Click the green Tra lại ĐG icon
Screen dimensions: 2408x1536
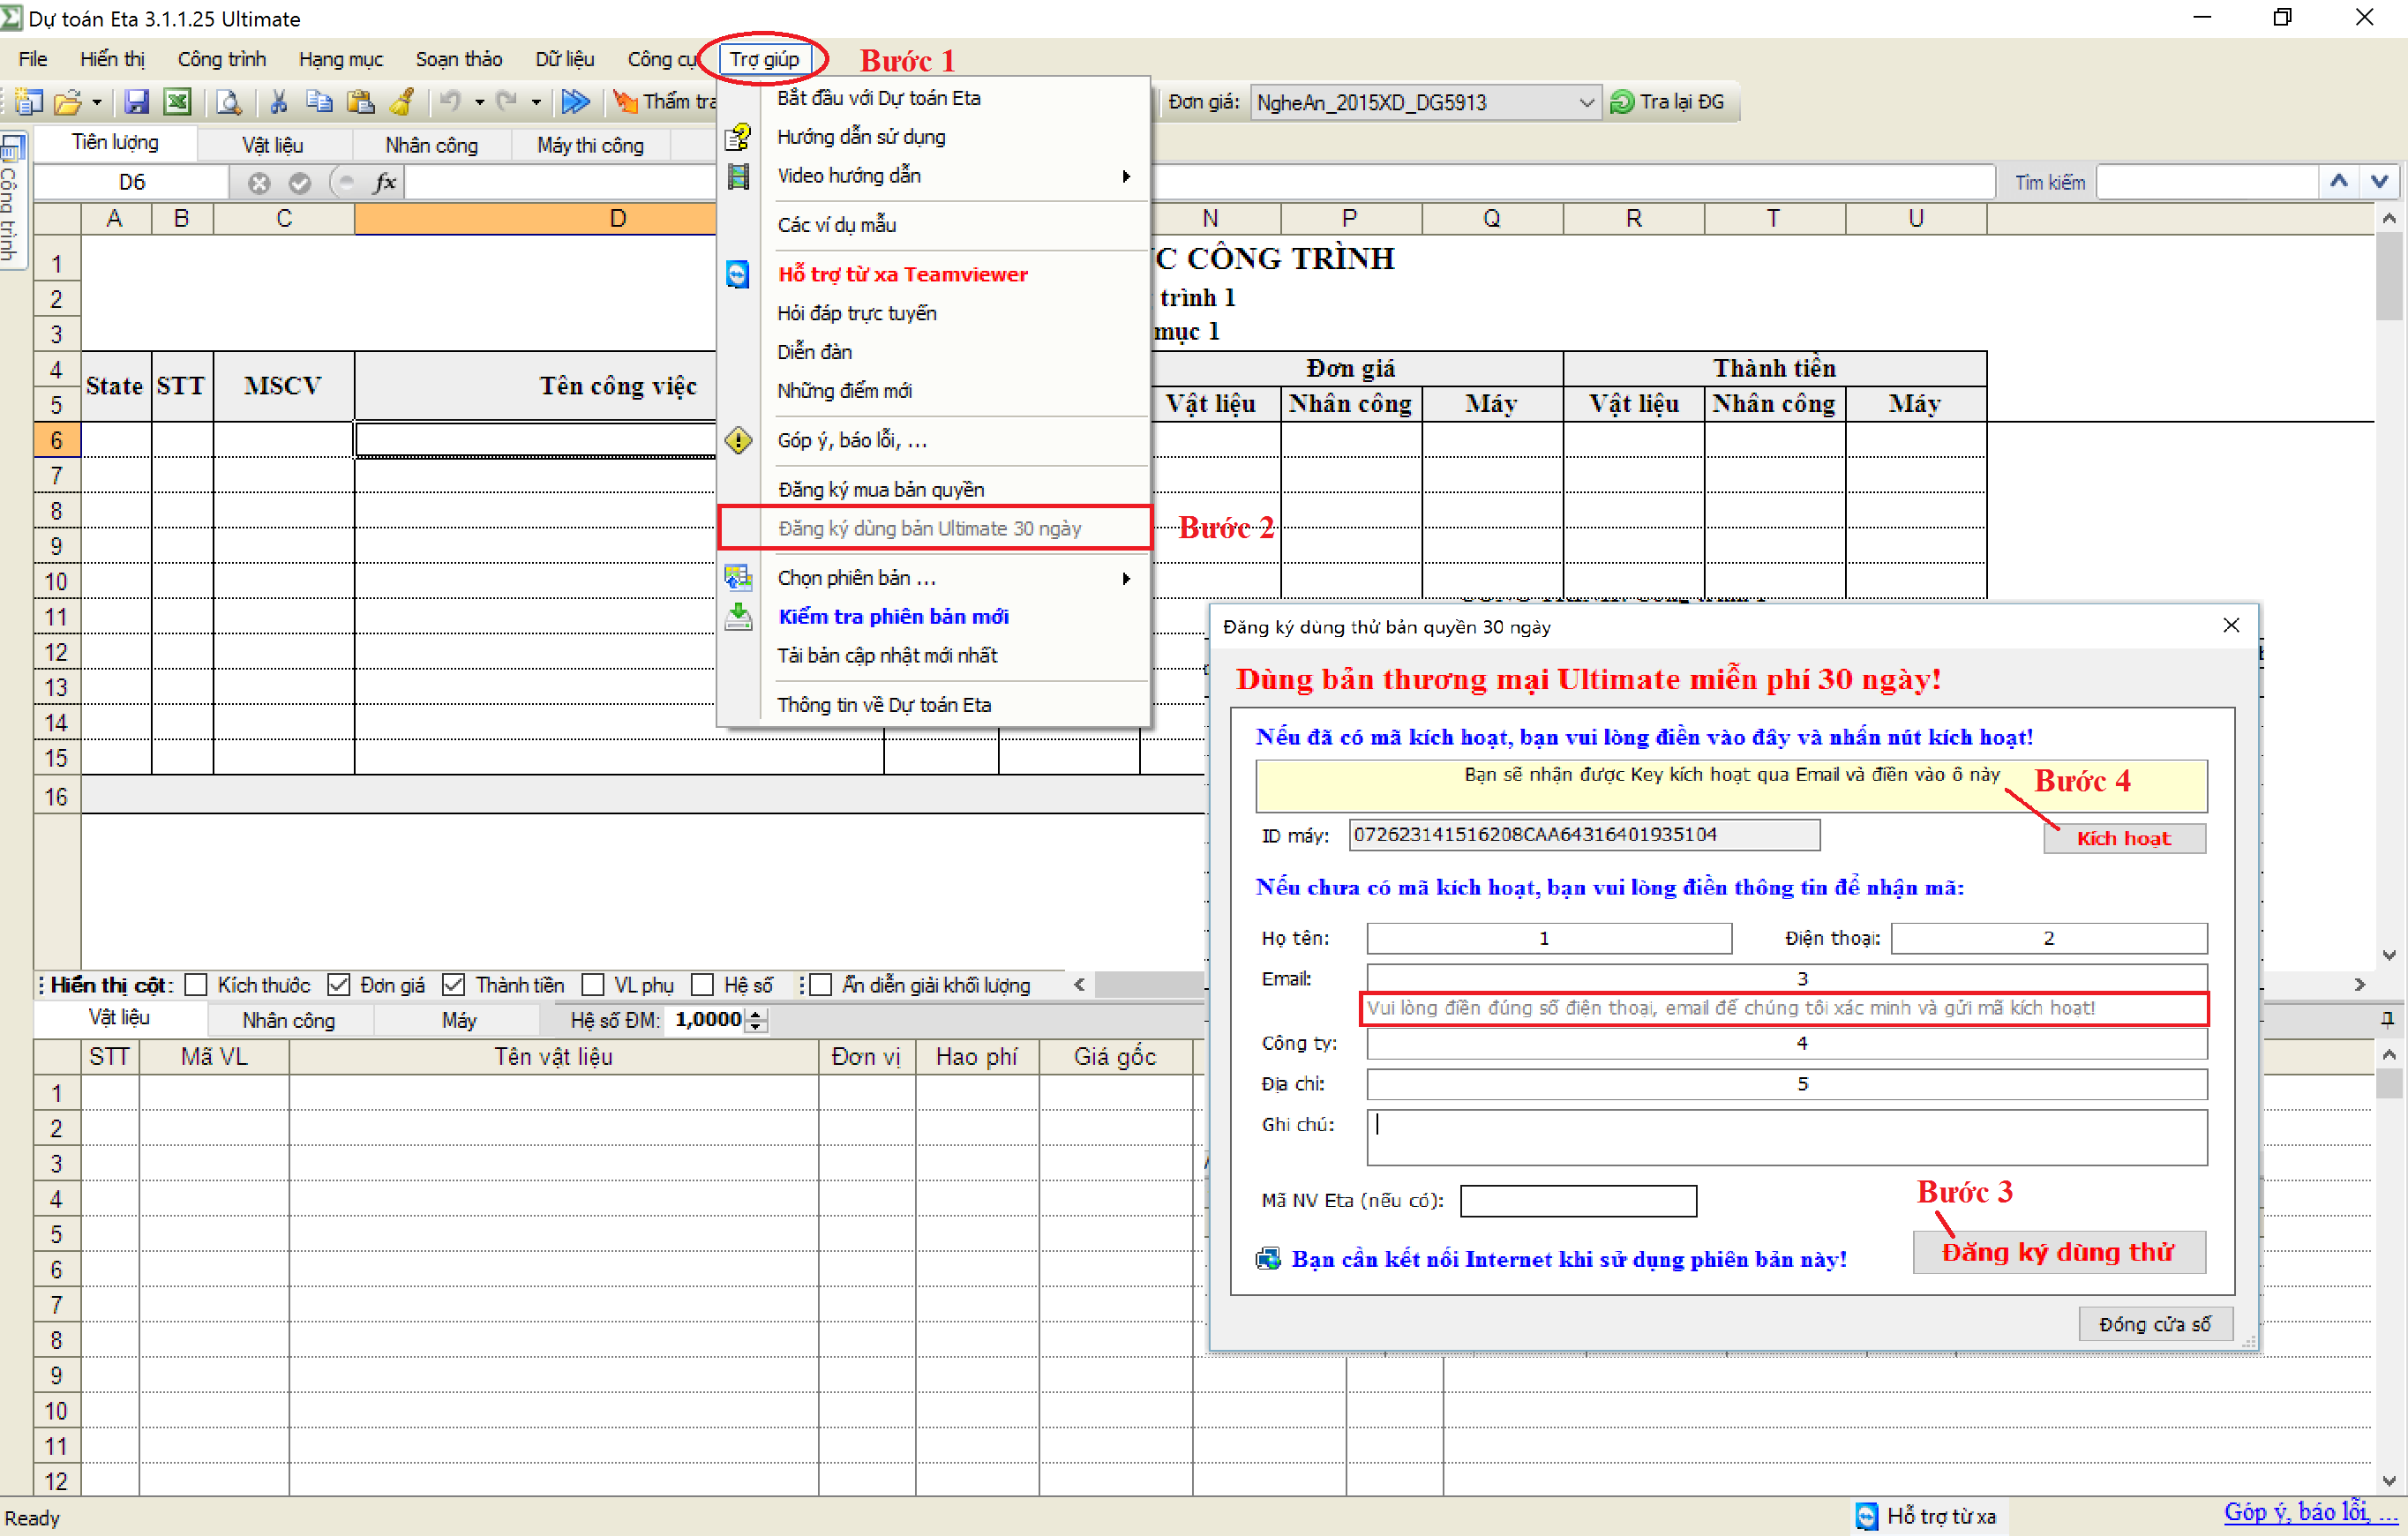1622,102
